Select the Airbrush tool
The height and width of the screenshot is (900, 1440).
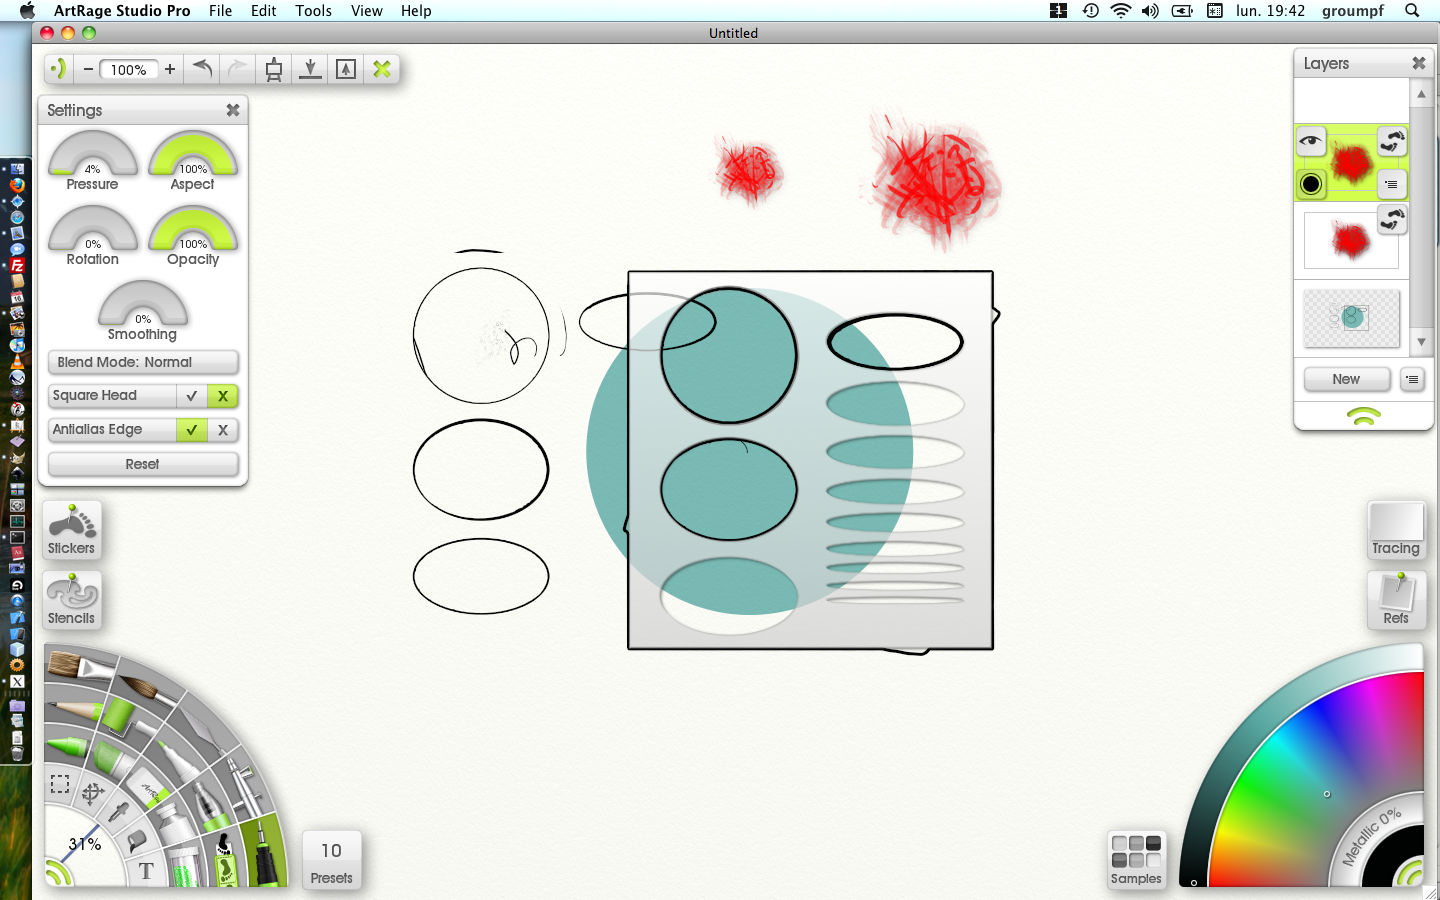pyautogui.click(x=244, y=786)
